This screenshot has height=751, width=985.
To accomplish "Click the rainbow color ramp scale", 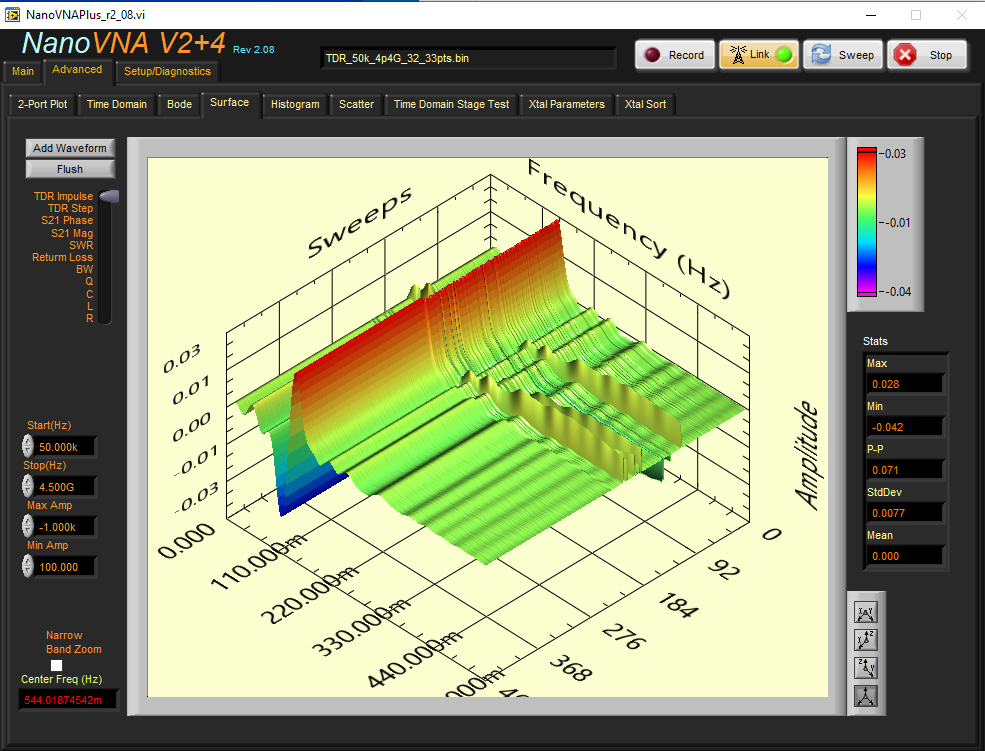I will [867, 222].
